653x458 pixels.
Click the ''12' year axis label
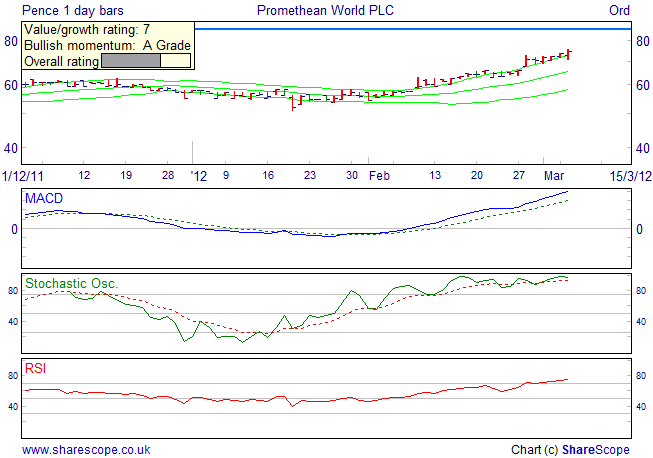click(199, 176)
